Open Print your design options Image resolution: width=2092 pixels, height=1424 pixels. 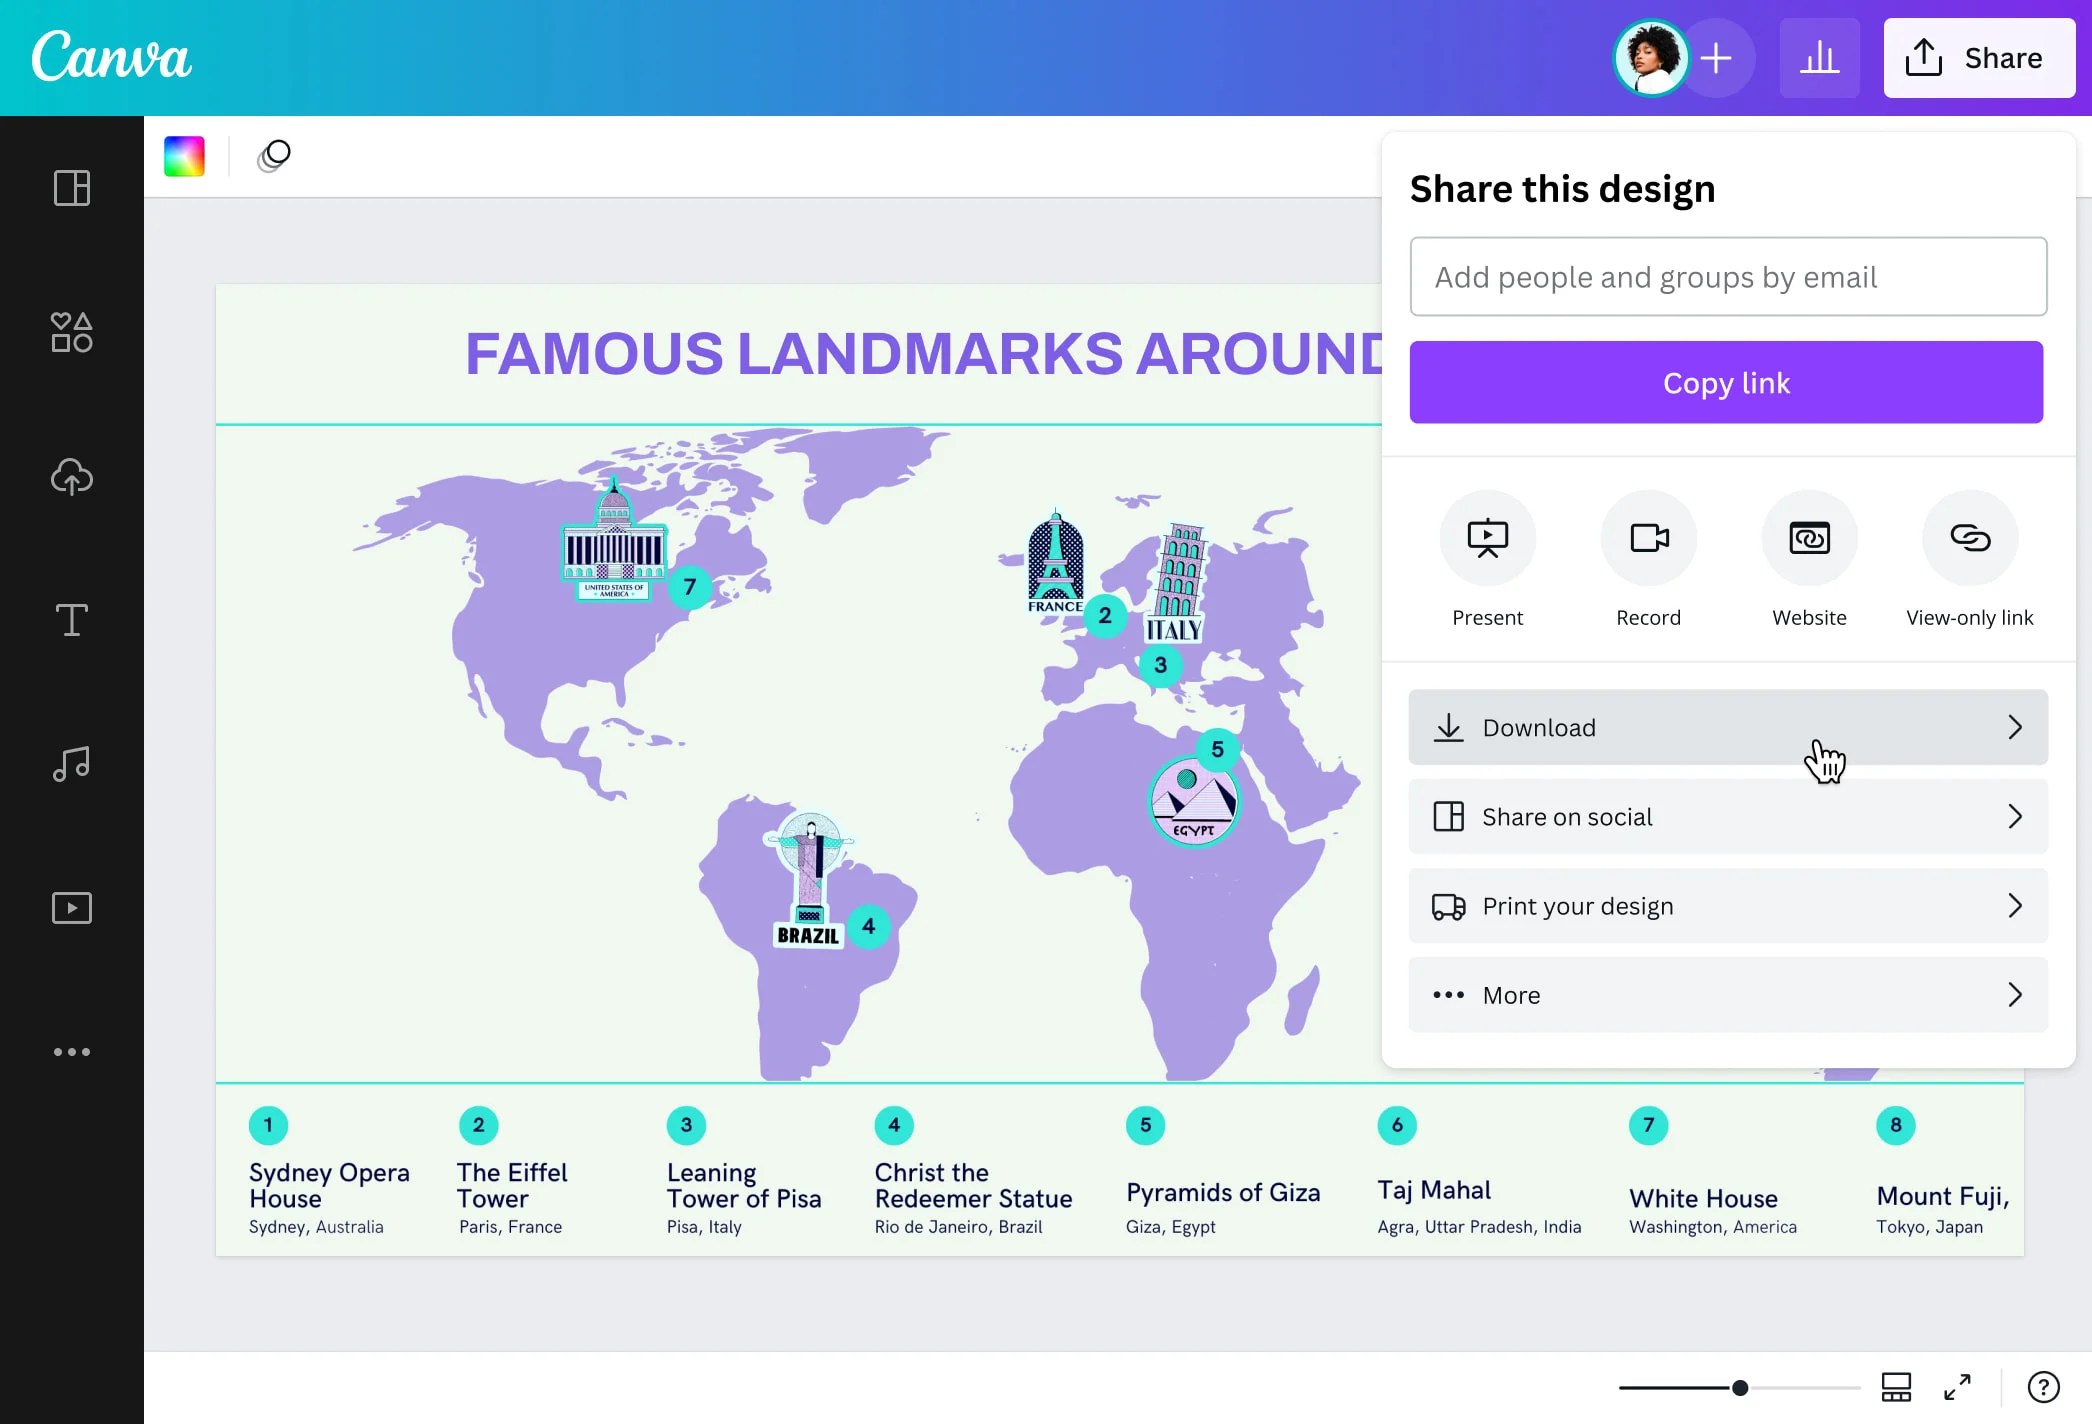[x=1727, y=905]
